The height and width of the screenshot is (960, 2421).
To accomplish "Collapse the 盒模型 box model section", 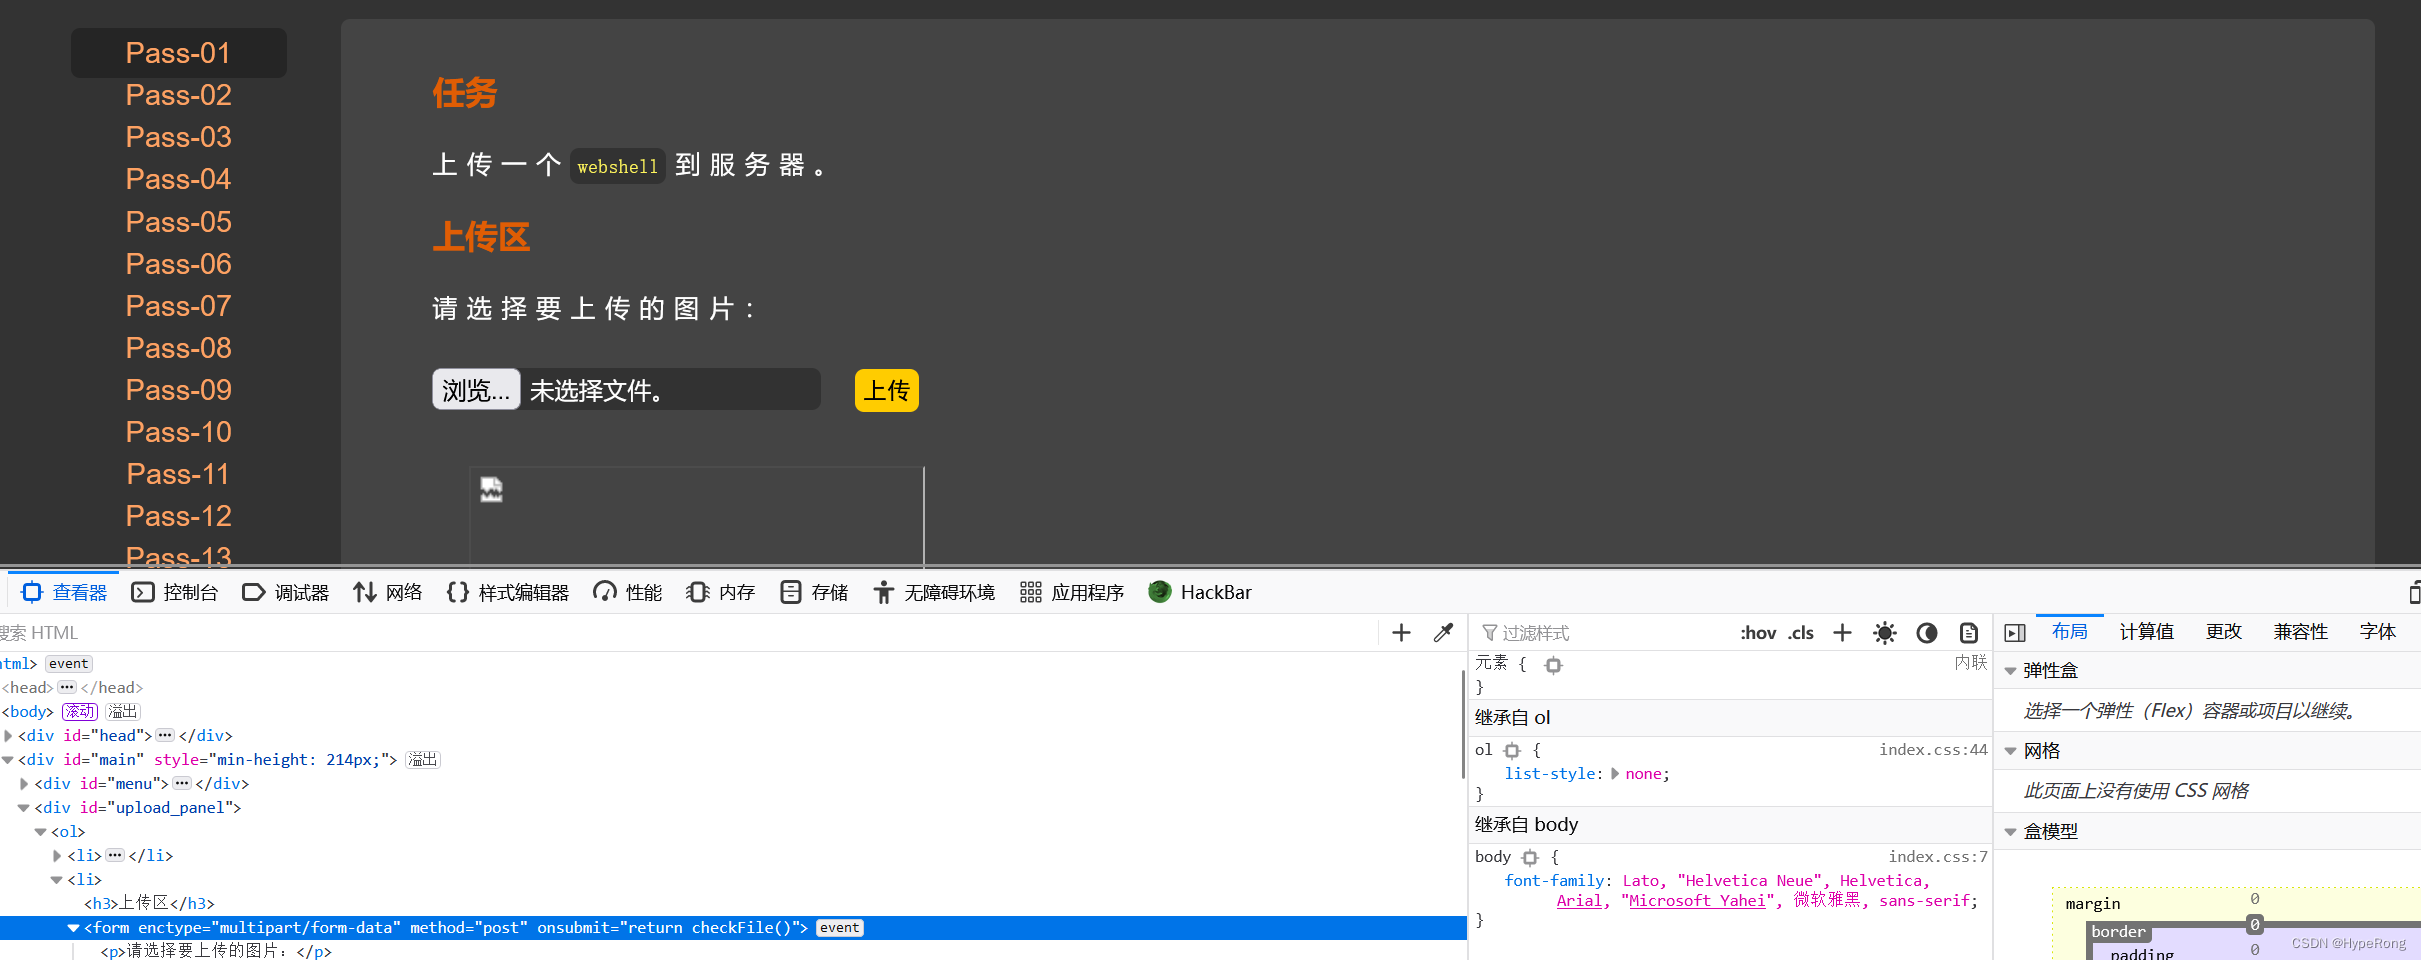I will point(2011,832).
